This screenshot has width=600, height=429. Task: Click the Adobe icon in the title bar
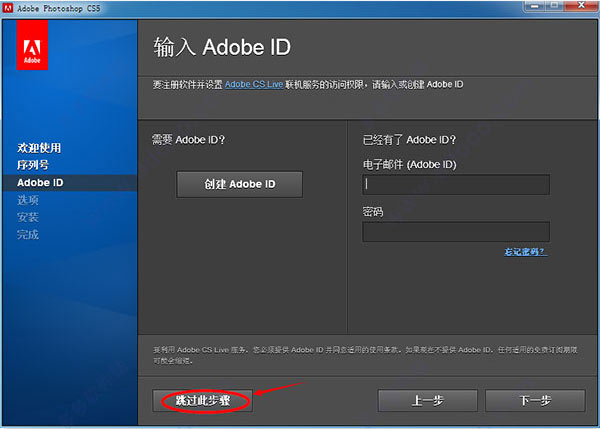click(x=8, y=8)
